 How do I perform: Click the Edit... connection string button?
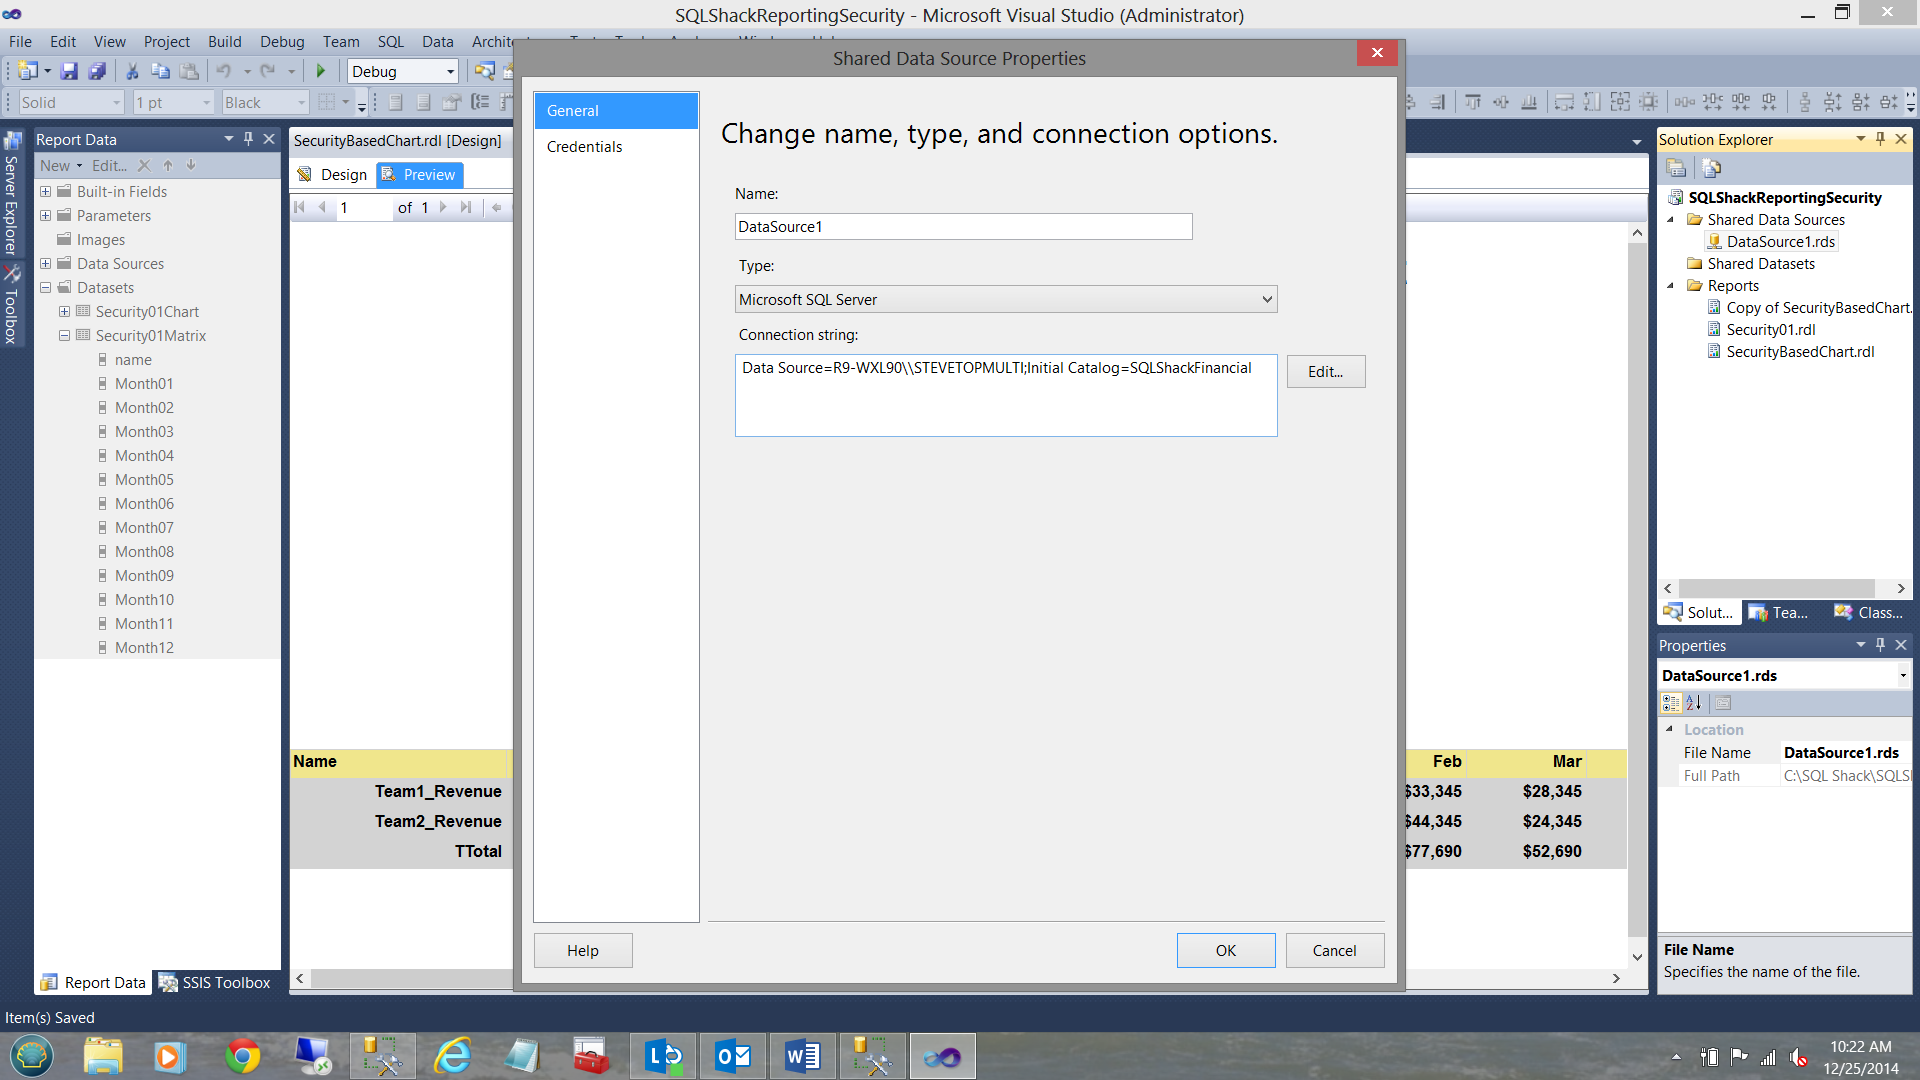click(x=1325, y=371)
